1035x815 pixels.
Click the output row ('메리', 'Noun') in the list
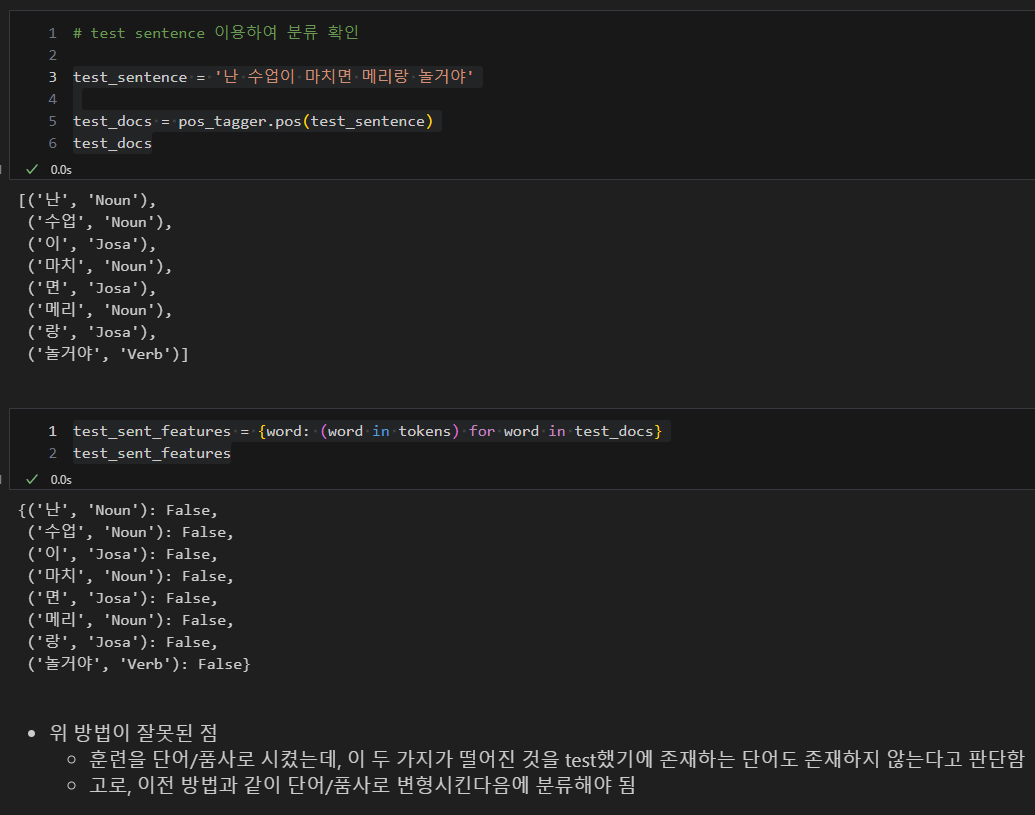(100, 310)
